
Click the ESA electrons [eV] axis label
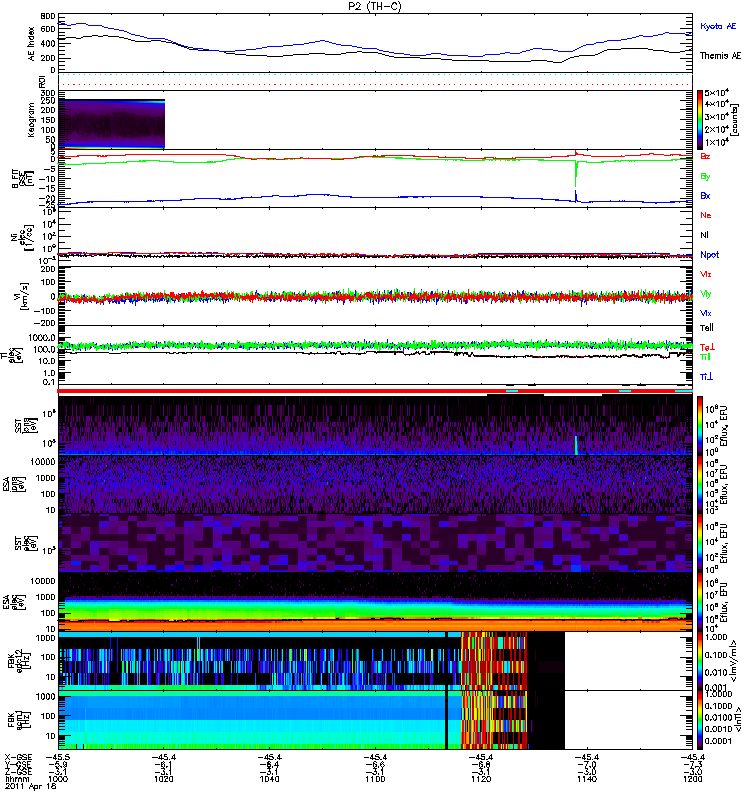15,602
